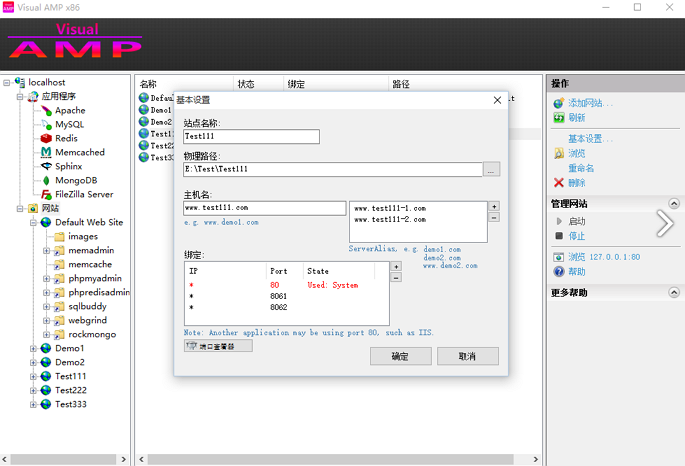Image resolution: width=685 pixels, height=466 pixels.
Task: Expand the Test111 site node
Action: tap(33, 376)
